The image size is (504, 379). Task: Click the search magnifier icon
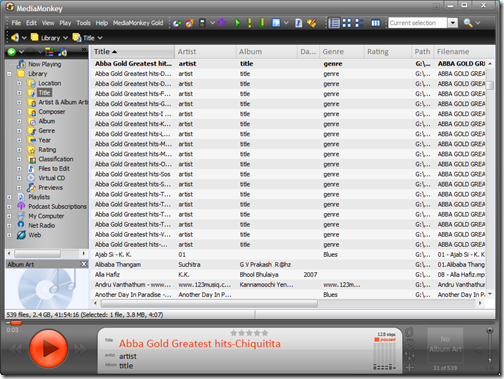[468, 23]
